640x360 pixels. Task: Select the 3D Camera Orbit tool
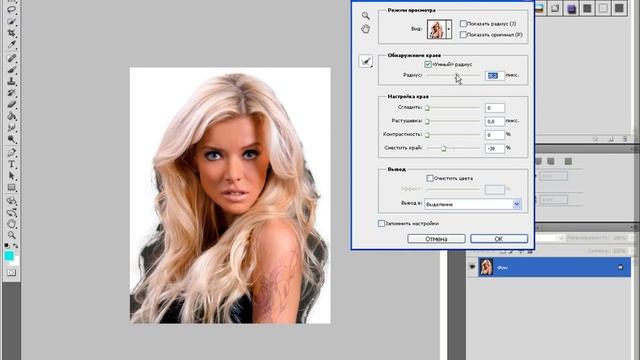click(x=11, y=212)
